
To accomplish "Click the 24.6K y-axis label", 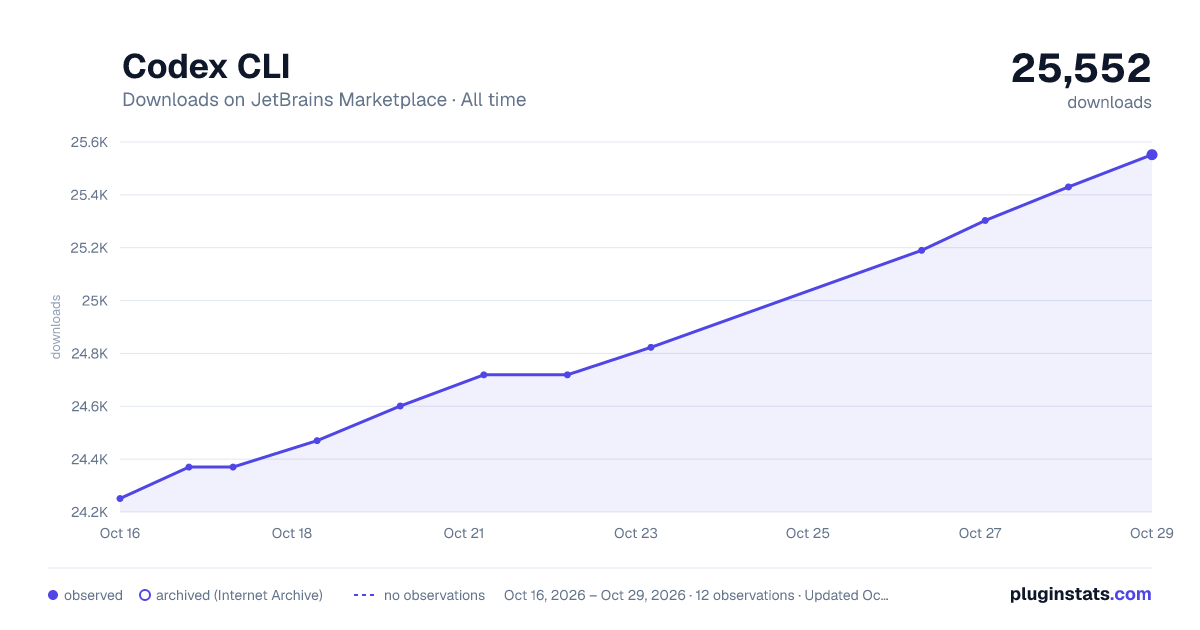I will [x=89, y=407].
